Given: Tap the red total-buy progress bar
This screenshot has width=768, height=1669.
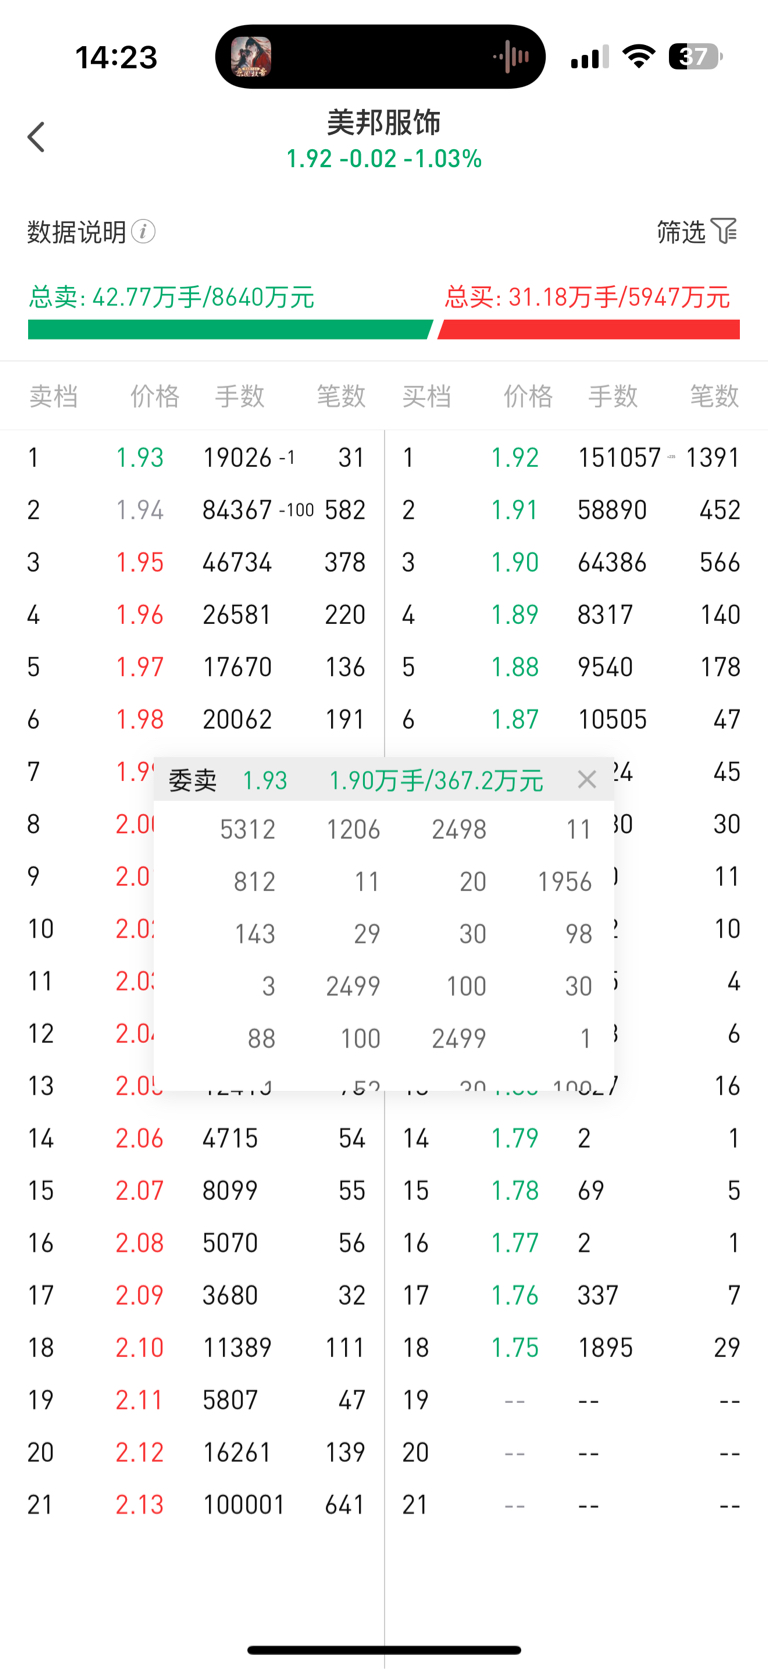Looking at the screenshot, I should 589,330.
